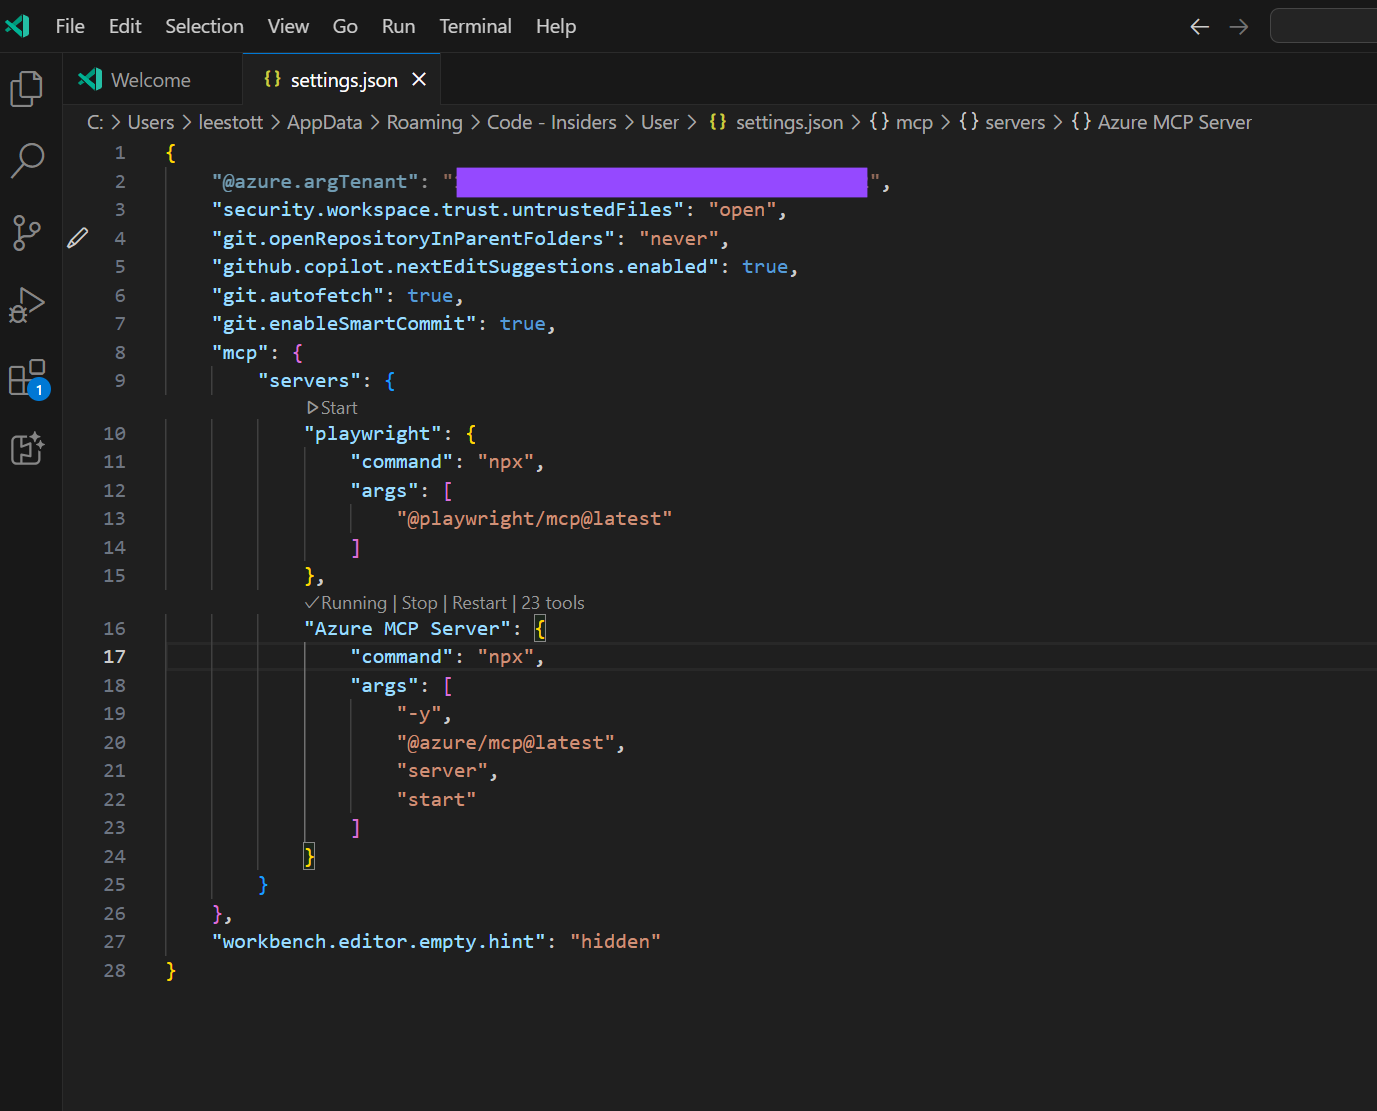This screenshot has height=1111, width=1377.
Task: Restart the Azure MCP Server
Action: coord(479,603)
